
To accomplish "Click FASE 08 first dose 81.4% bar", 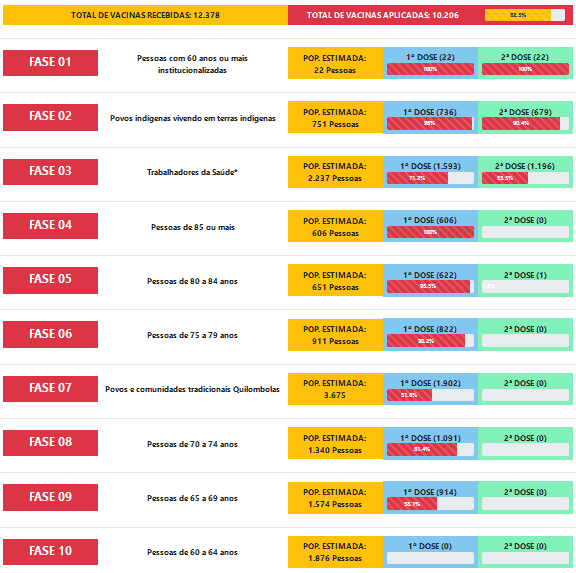I will coord(430,449).
